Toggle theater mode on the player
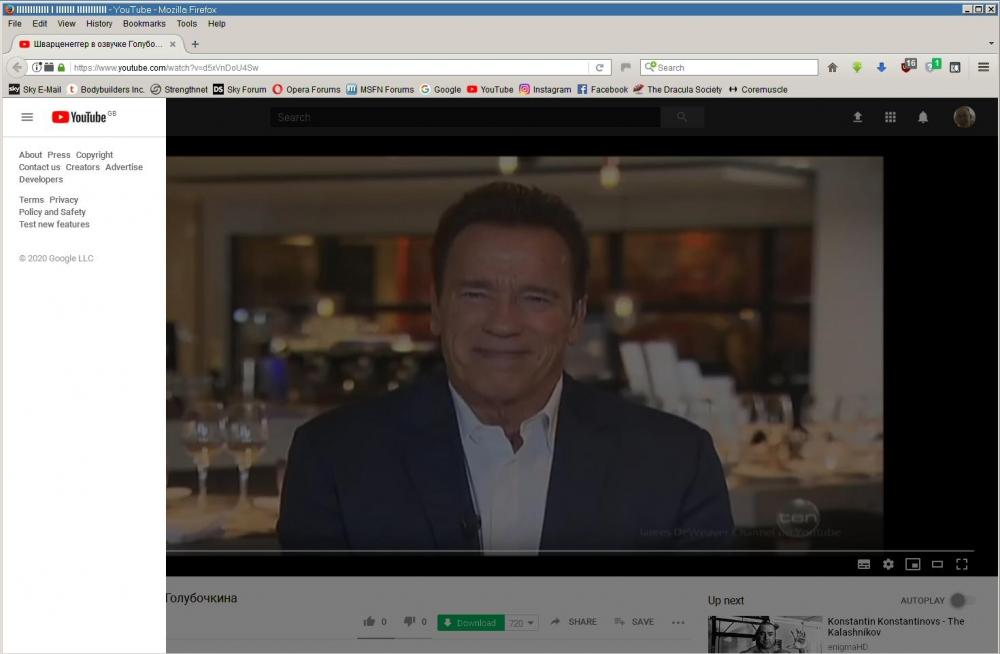 (937, 564)
